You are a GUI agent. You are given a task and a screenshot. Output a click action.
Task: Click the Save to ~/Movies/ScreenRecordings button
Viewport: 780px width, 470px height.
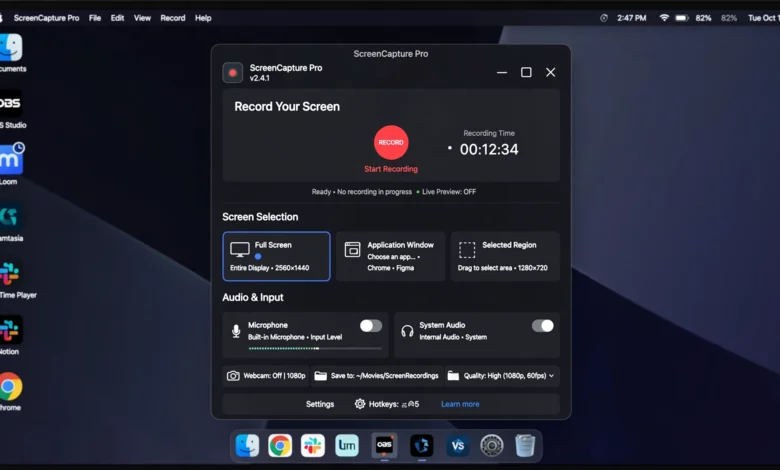pyautogui.click(x=377, y=376)
